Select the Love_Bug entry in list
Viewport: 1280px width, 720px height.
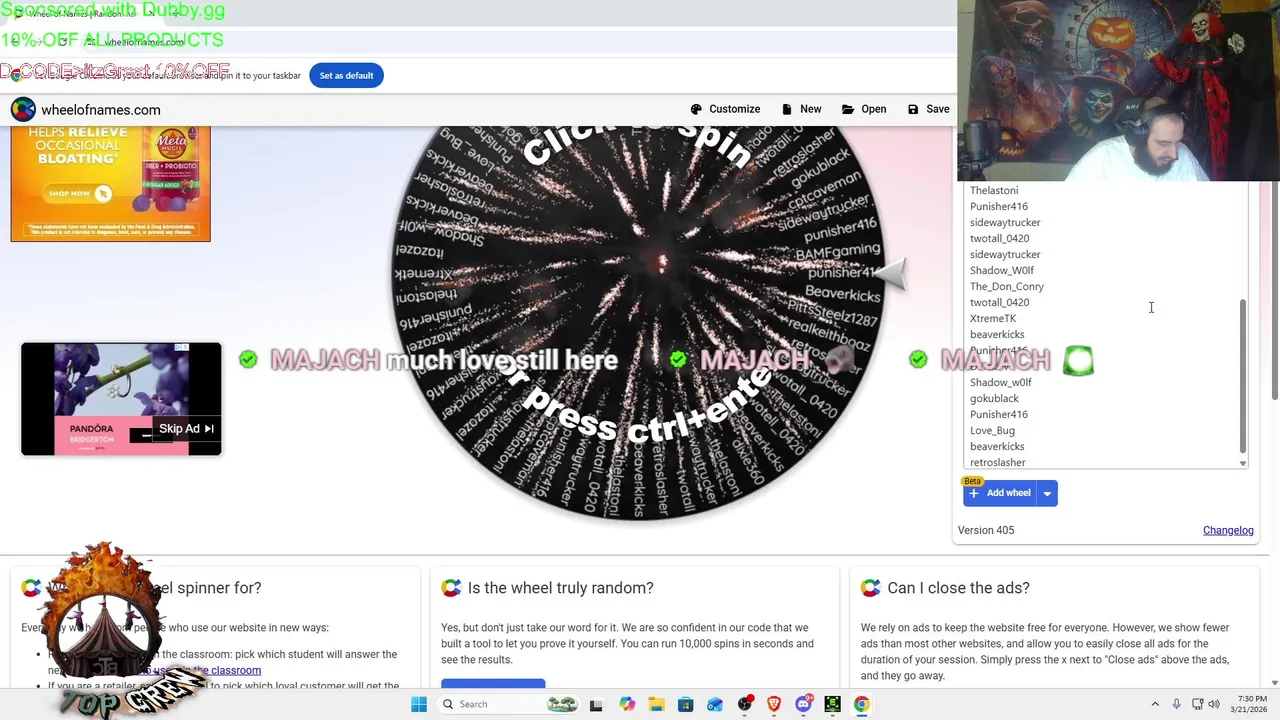coord(992,430)
